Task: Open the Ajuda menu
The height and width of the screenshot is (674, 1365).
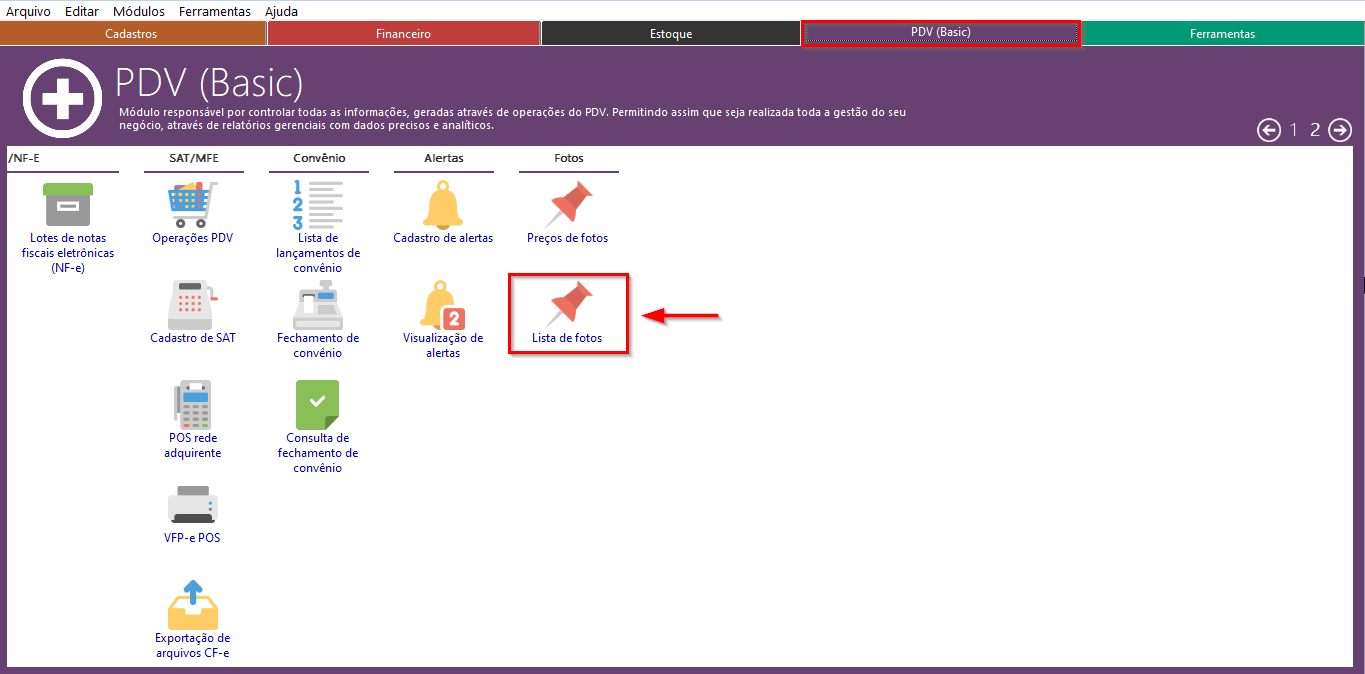Action: pos(281,11)
